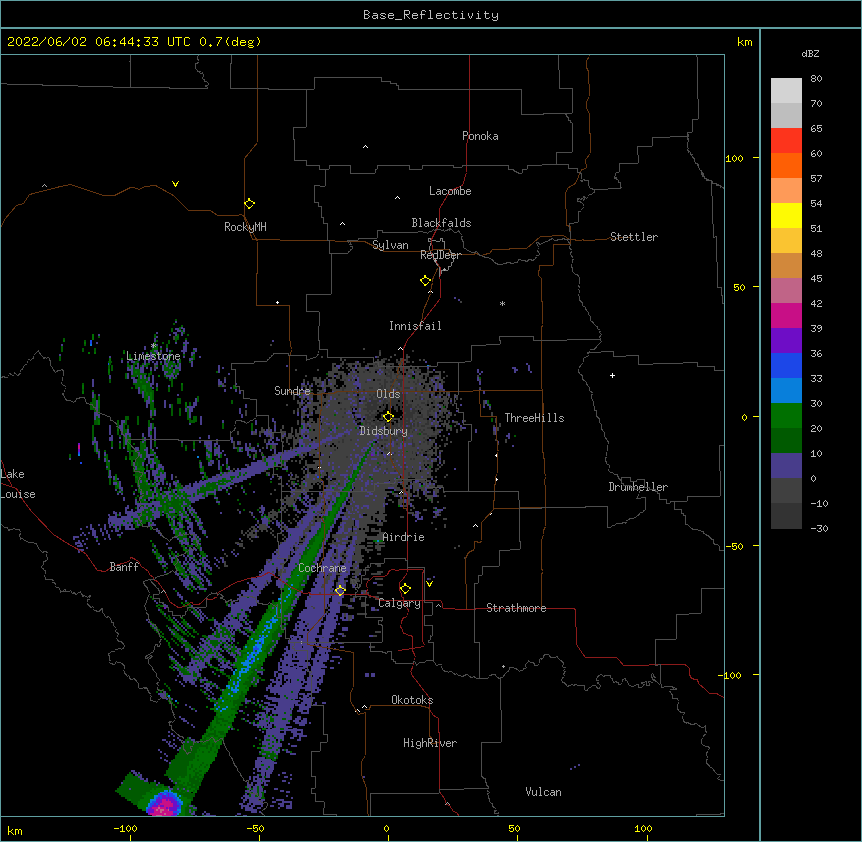Pick the magenta 39-42 dBZ legend swatch
Screen dimensions: 862x842
786,315
